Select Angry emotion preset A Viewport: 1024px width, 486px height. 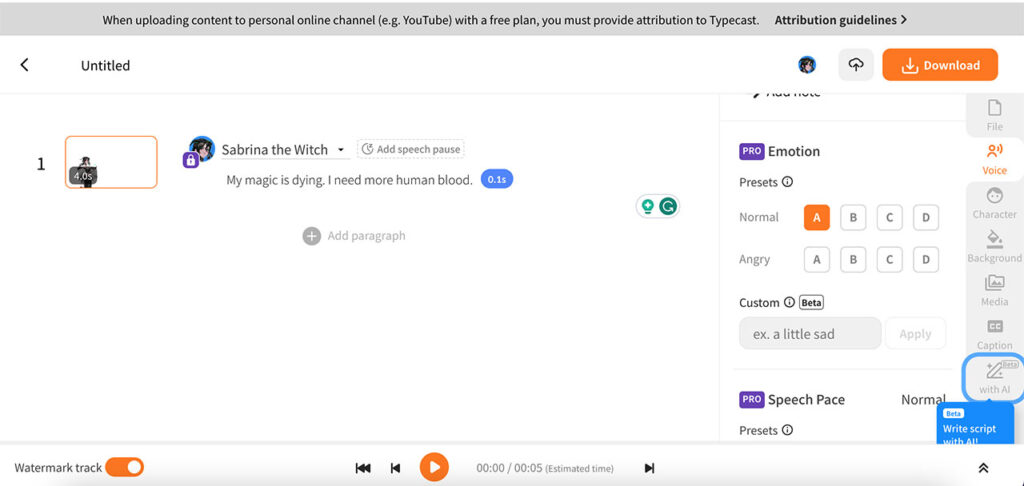[x=816, y=259]
